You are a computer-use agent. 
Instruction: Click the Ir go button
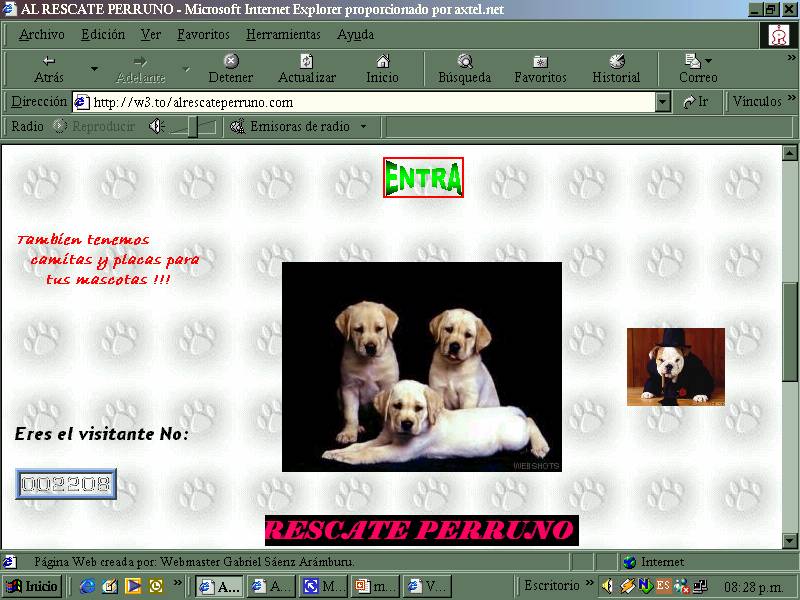pos(696,102)
